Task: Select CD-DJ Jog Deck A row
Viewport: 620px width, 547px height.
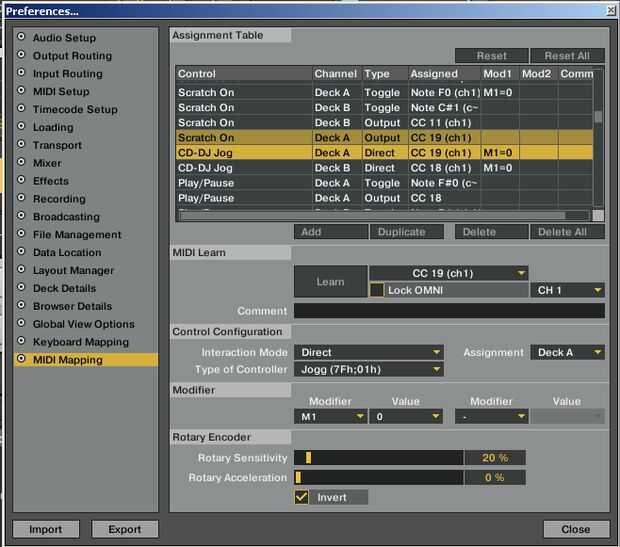Action: 384,153
